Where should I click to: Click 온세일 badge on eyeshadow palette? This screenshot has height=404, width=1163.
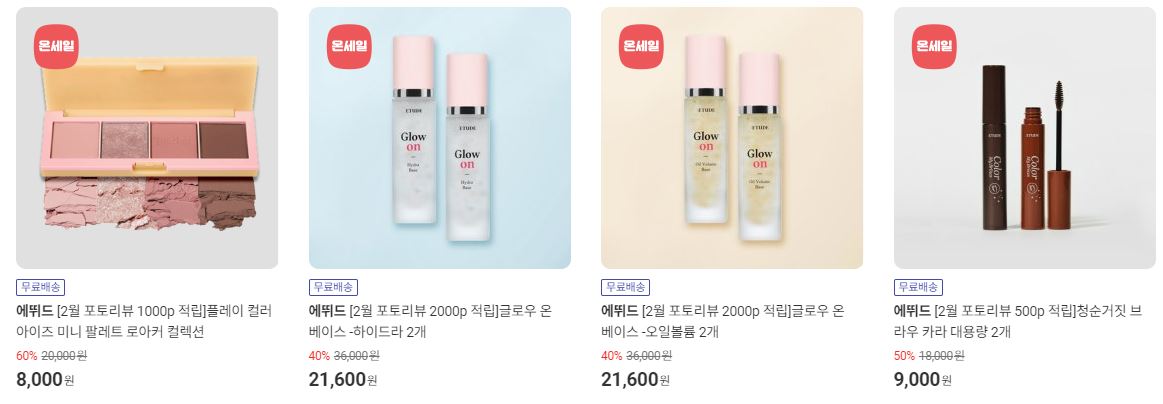pos(56,47)
